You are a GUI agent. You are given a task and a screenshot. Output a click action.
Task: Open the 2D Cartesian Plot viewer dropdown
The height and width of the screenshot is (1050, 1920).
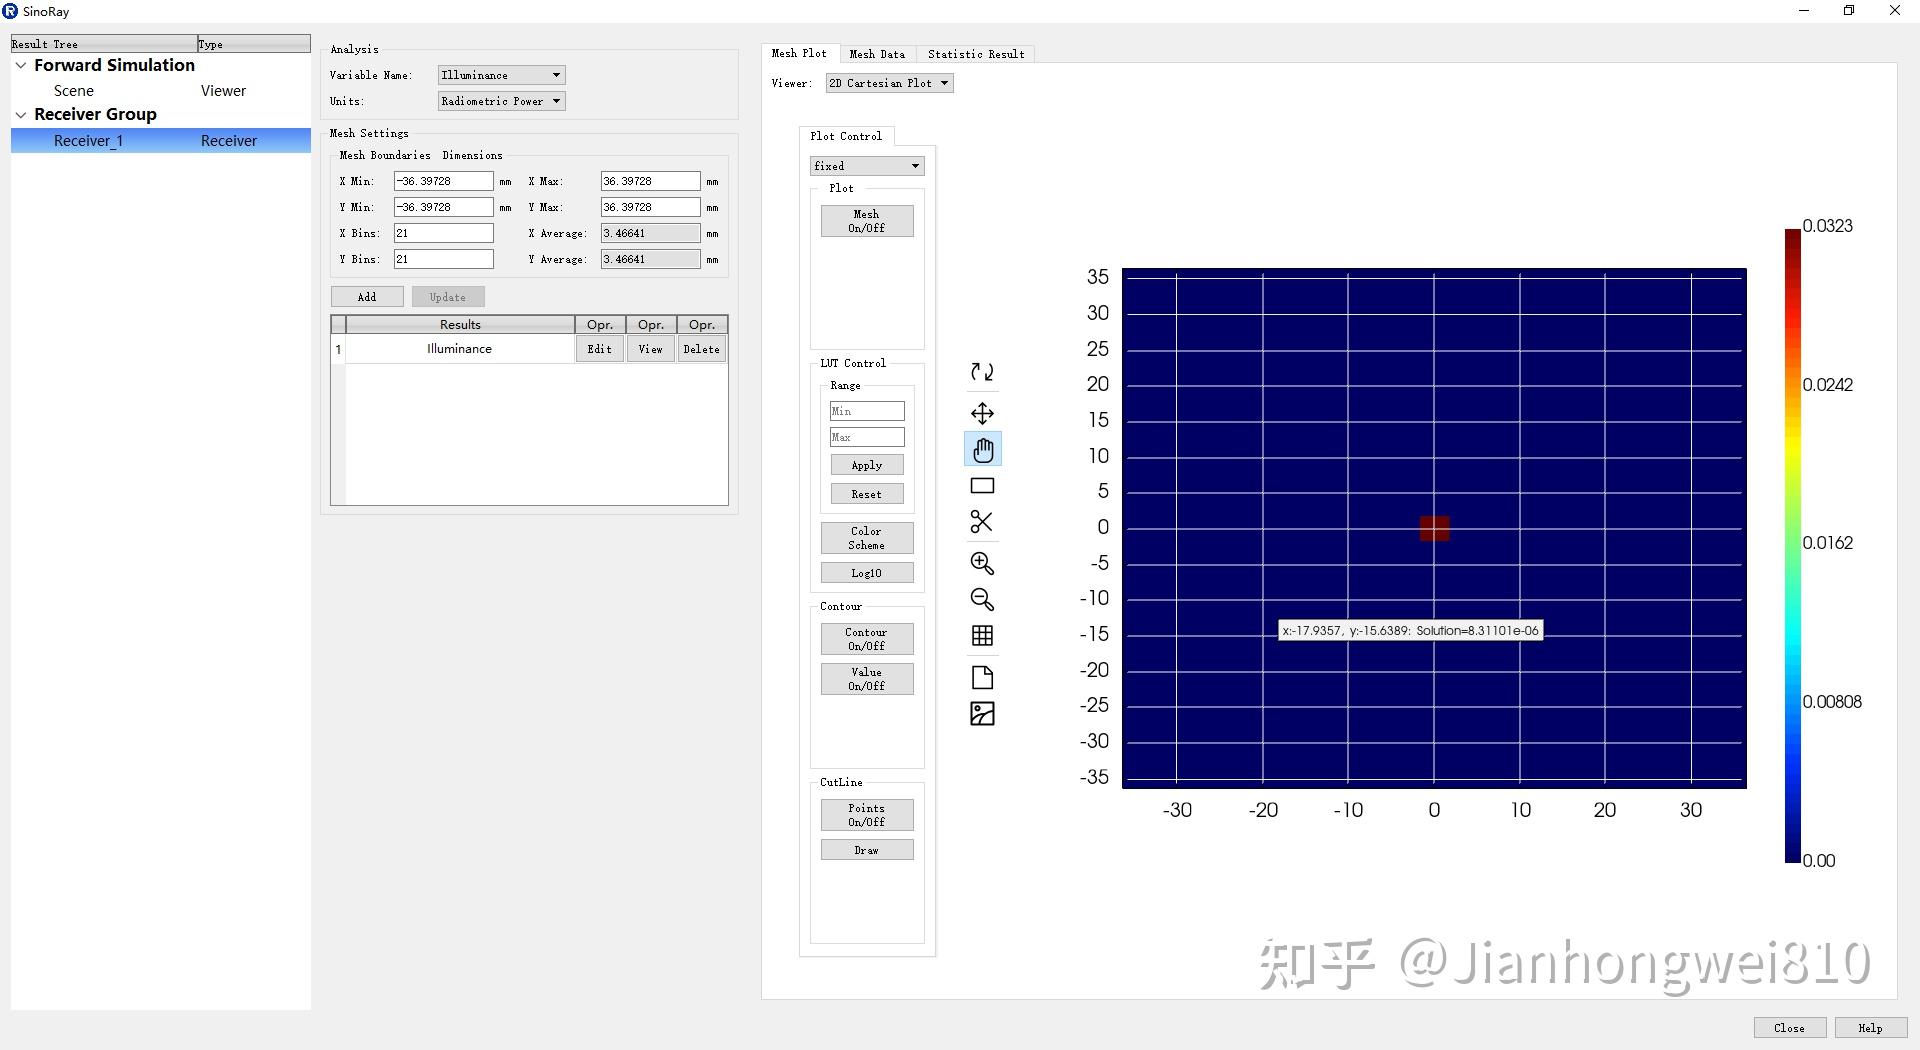(888, 83)
